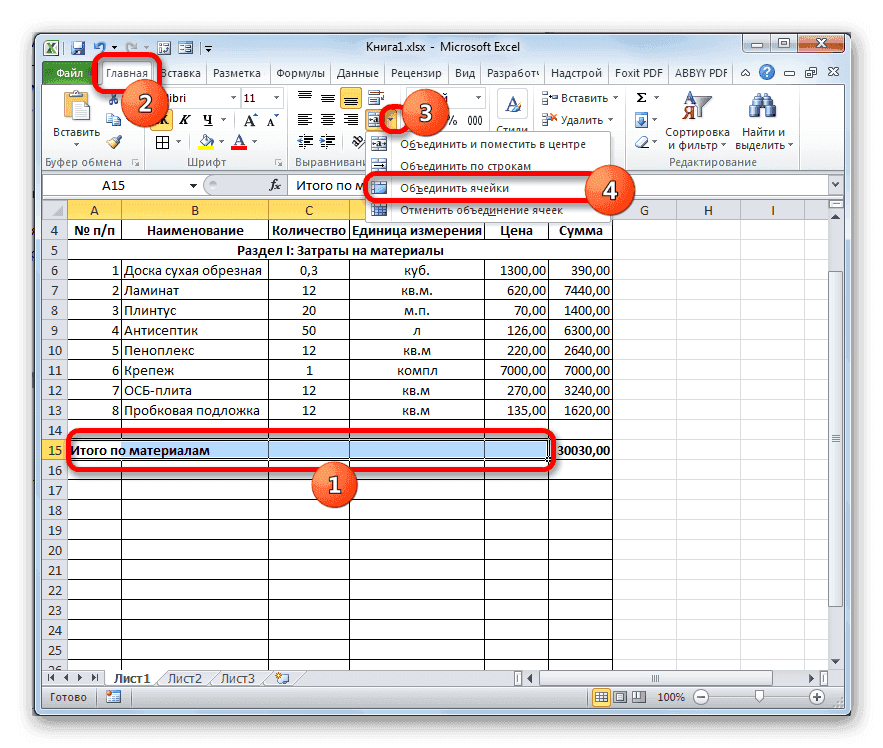Toggle underline formatting
883x748 pixels.
click(208, 119)
